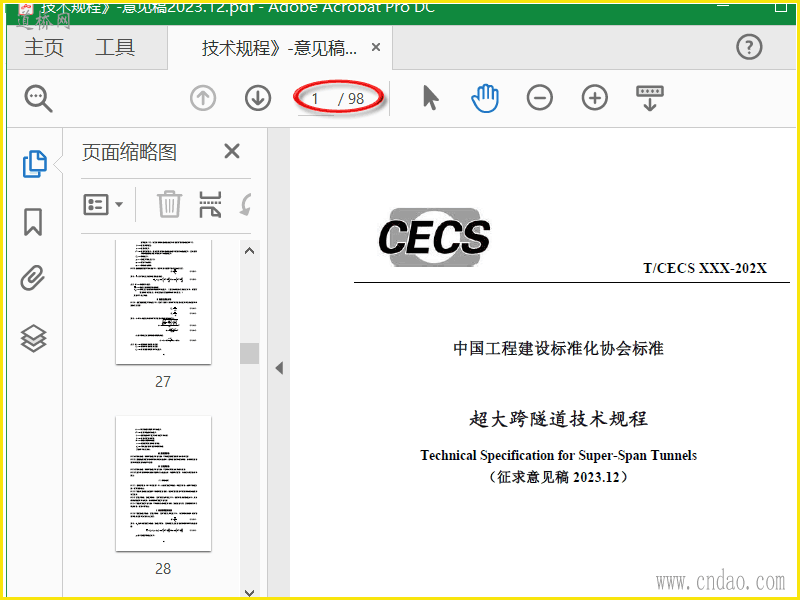Open the bookmarks panel icon
800x600 pixels.
tap(33, 222)
